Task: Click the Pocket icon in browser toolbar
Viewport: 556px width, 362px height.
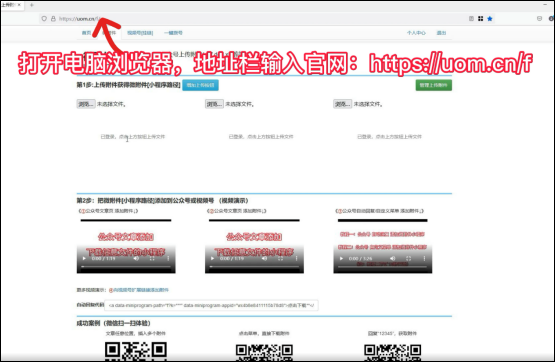Action: tap(539, 19)
